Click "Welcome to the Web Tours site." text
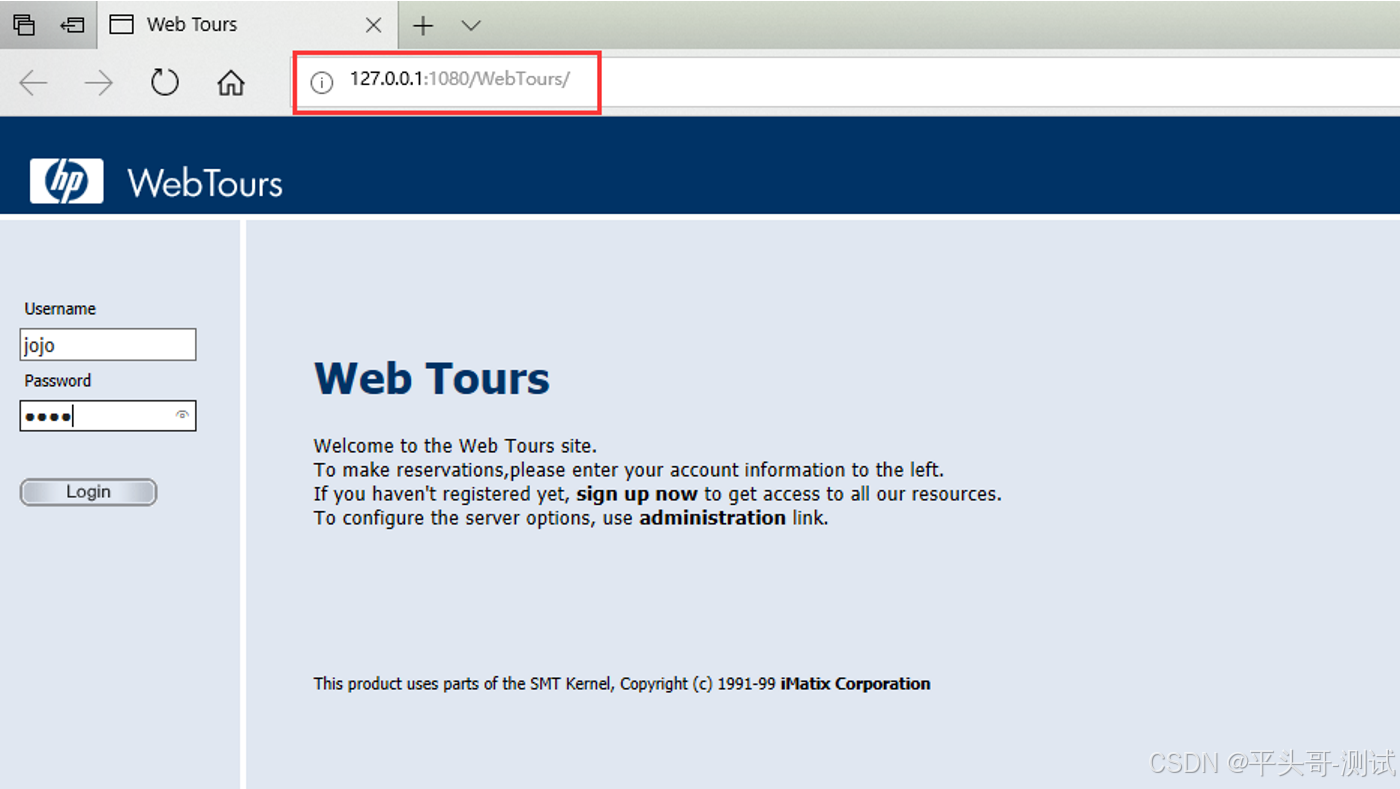The image size is (1400, 789). pyautogui.click(x=455, y=446)
